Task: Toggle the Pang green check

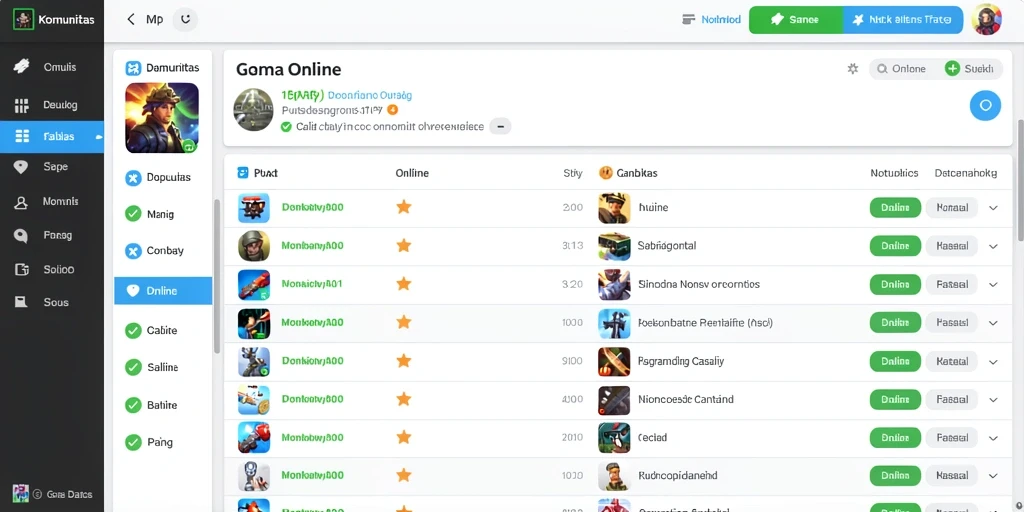Action: point(133,442)
